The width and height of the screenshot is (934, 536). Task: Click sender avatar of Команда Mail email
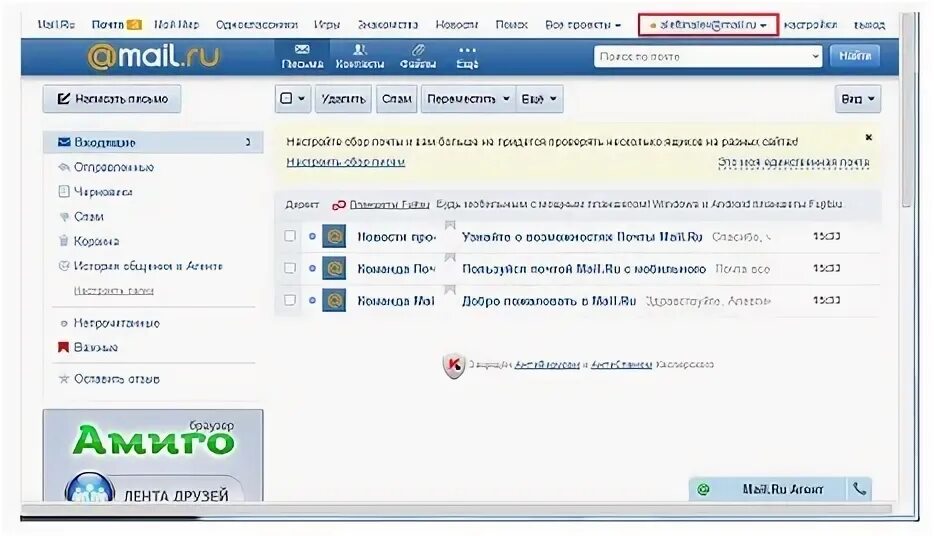coord(334,301)
